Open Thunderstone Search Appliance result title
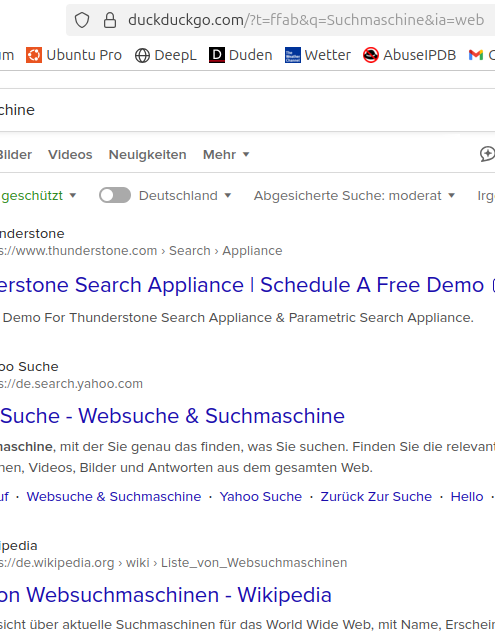The image size is (495, 638). (242, 285)
